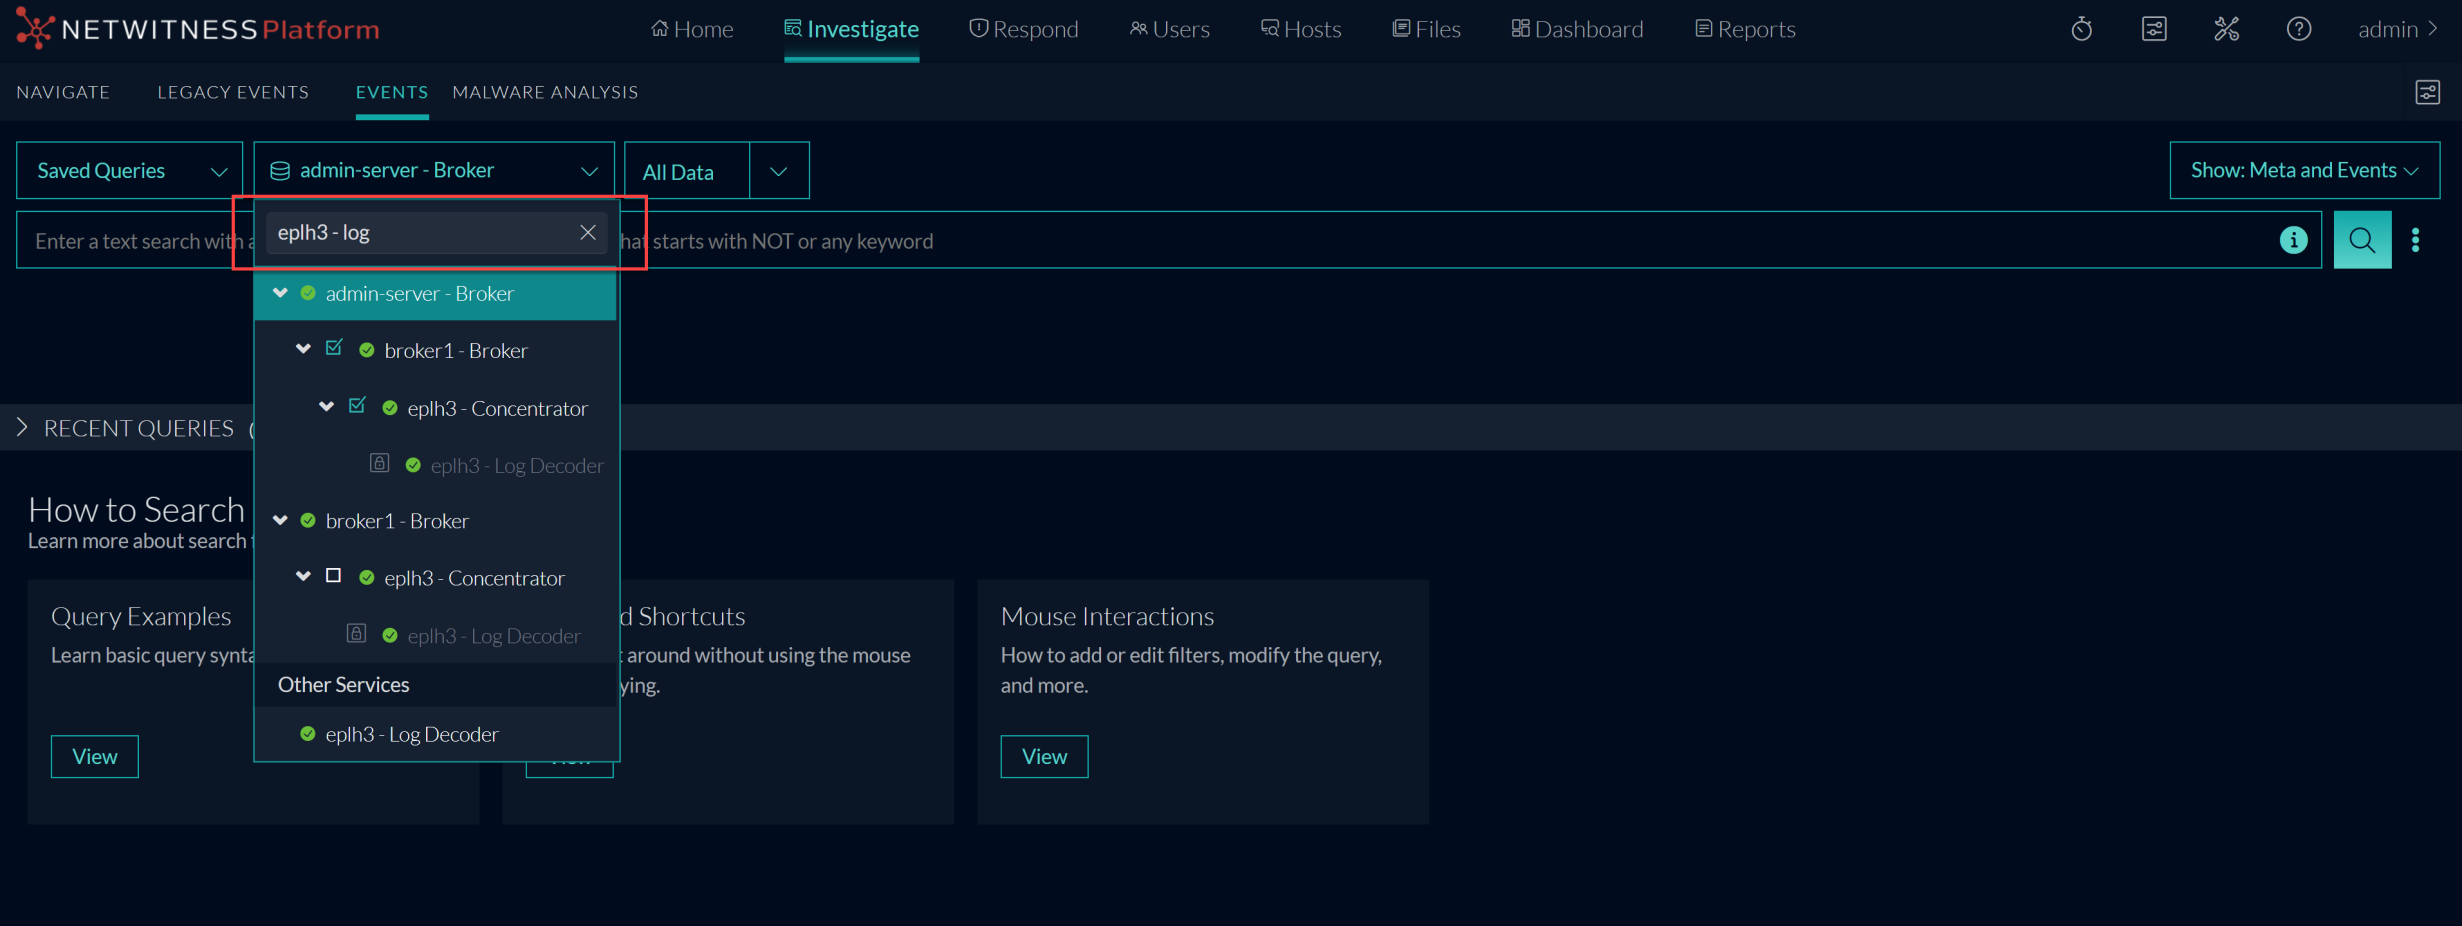The width and height of the screenshot is (2462, 926).
Task: Switch to the Legacy Events tab
Action: [233, 92]
